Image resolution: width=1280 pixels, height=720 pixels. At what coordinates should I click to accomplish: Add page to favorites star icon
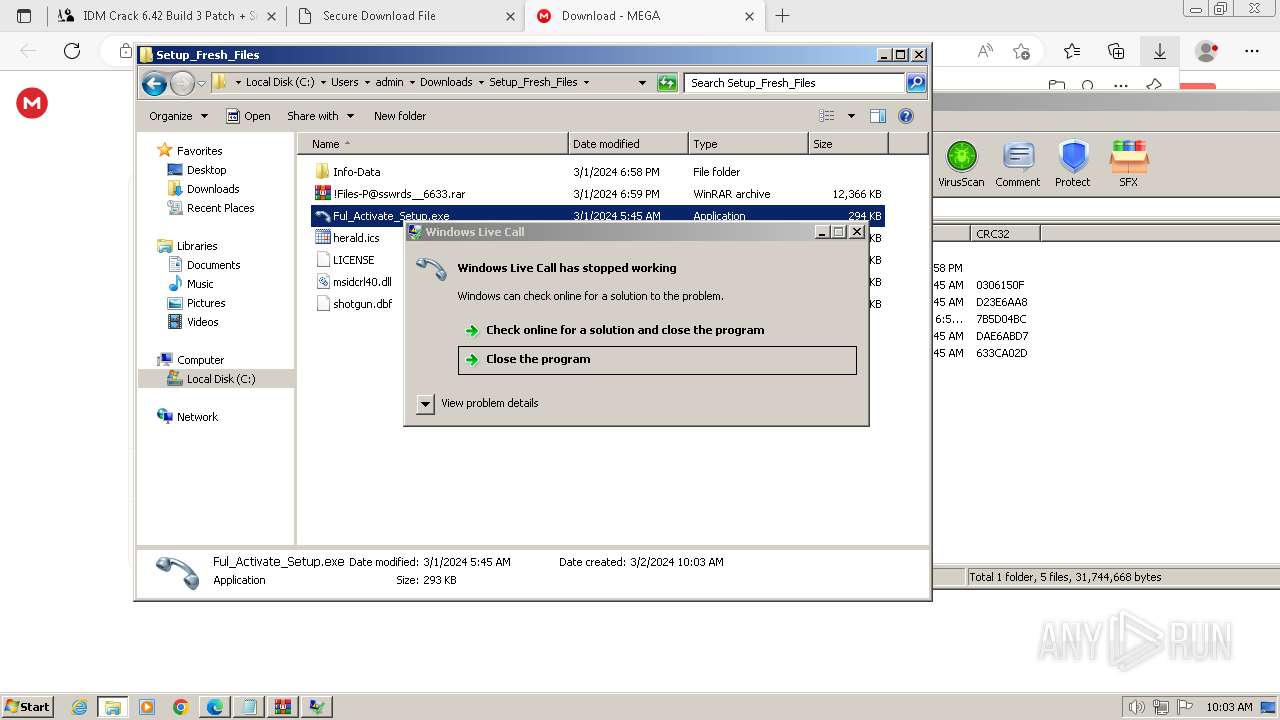tap(1021, 50)
